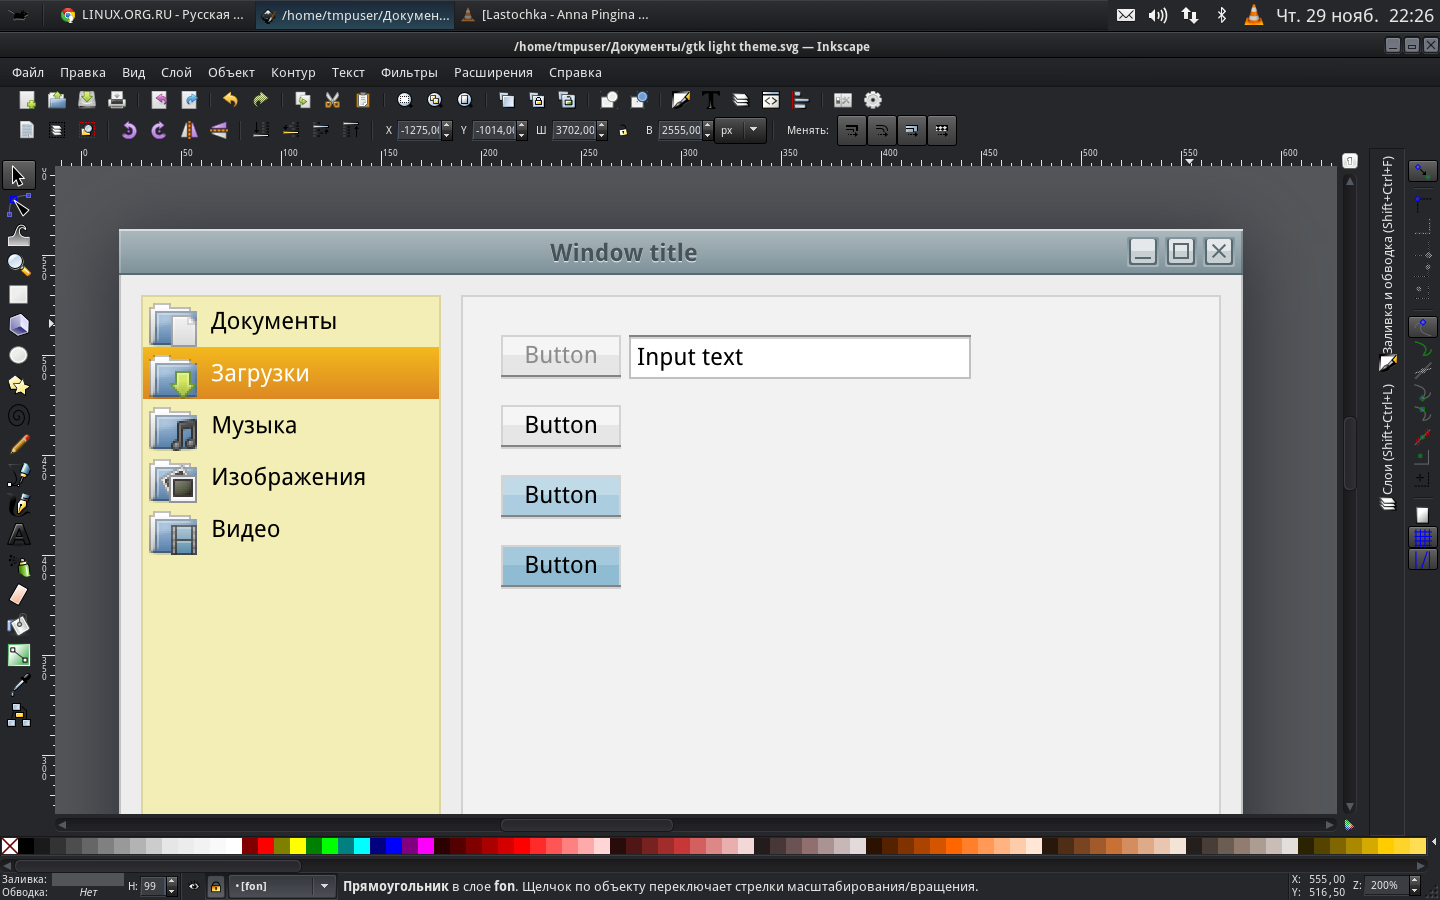Select the Color dropper tool
This screenshot has height=900, width=1440.
[18, 685]
